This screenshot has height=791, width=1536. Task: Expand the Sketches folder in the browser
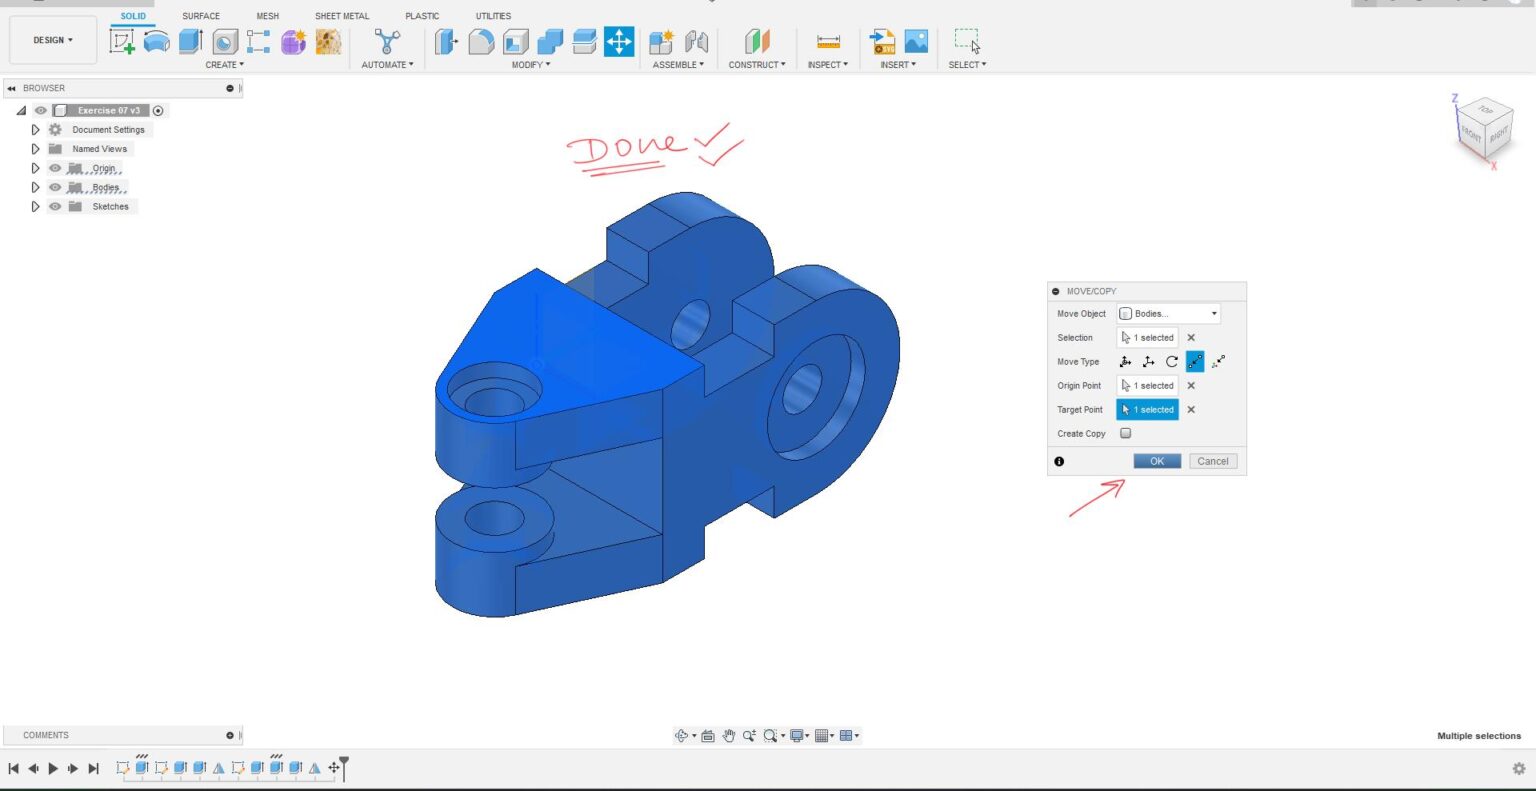coord(35,206)
